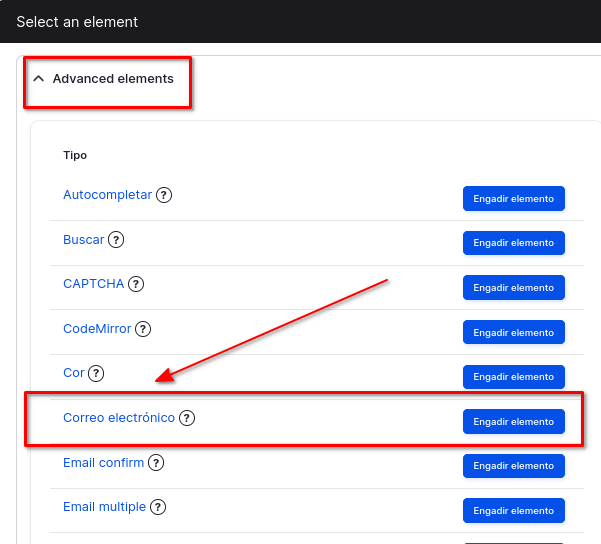Select the Buscar element link
Viewport: 601px width, 544px height.
click(x=83, y=240)
